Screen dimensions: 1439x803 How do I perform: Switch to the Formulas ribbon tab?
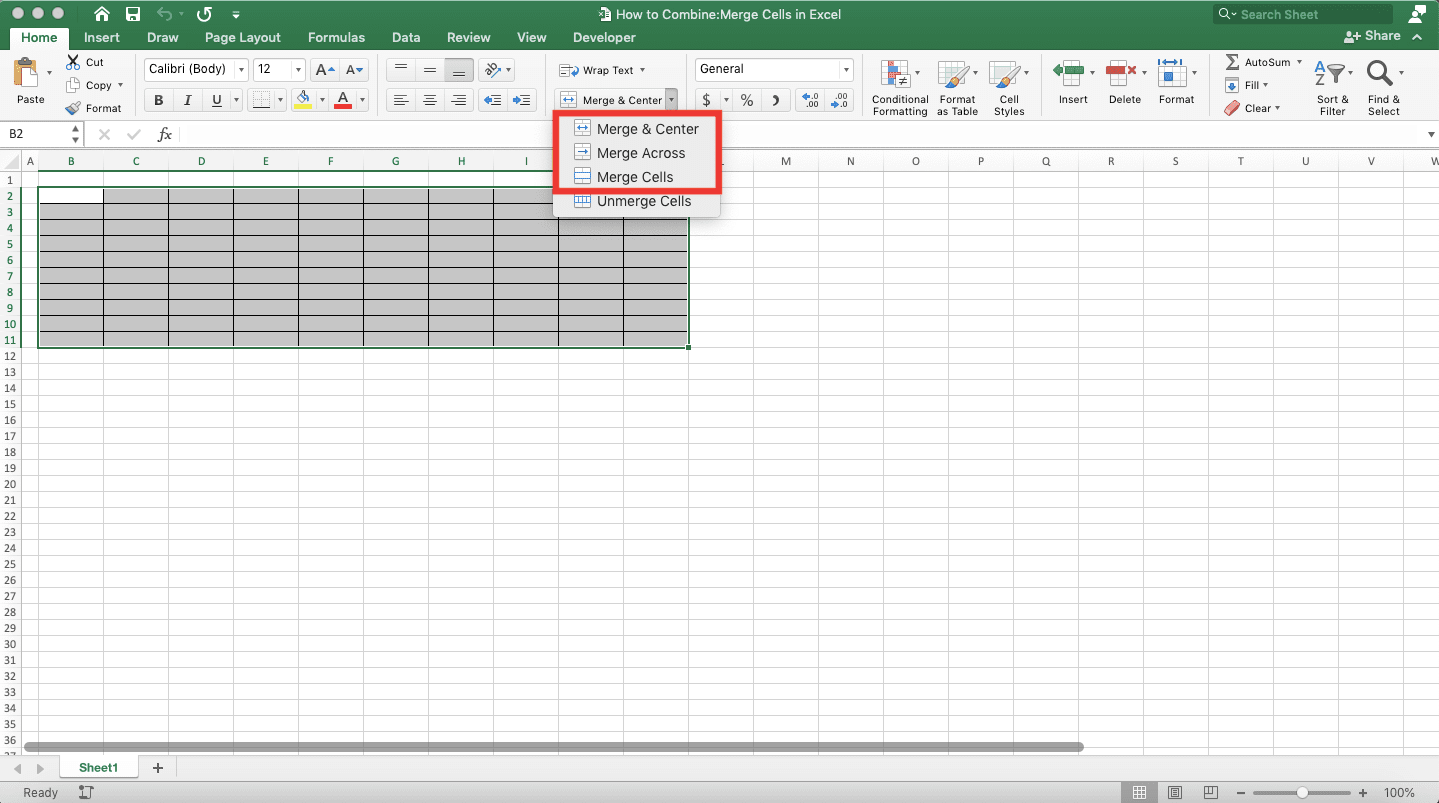coord(335,37)
